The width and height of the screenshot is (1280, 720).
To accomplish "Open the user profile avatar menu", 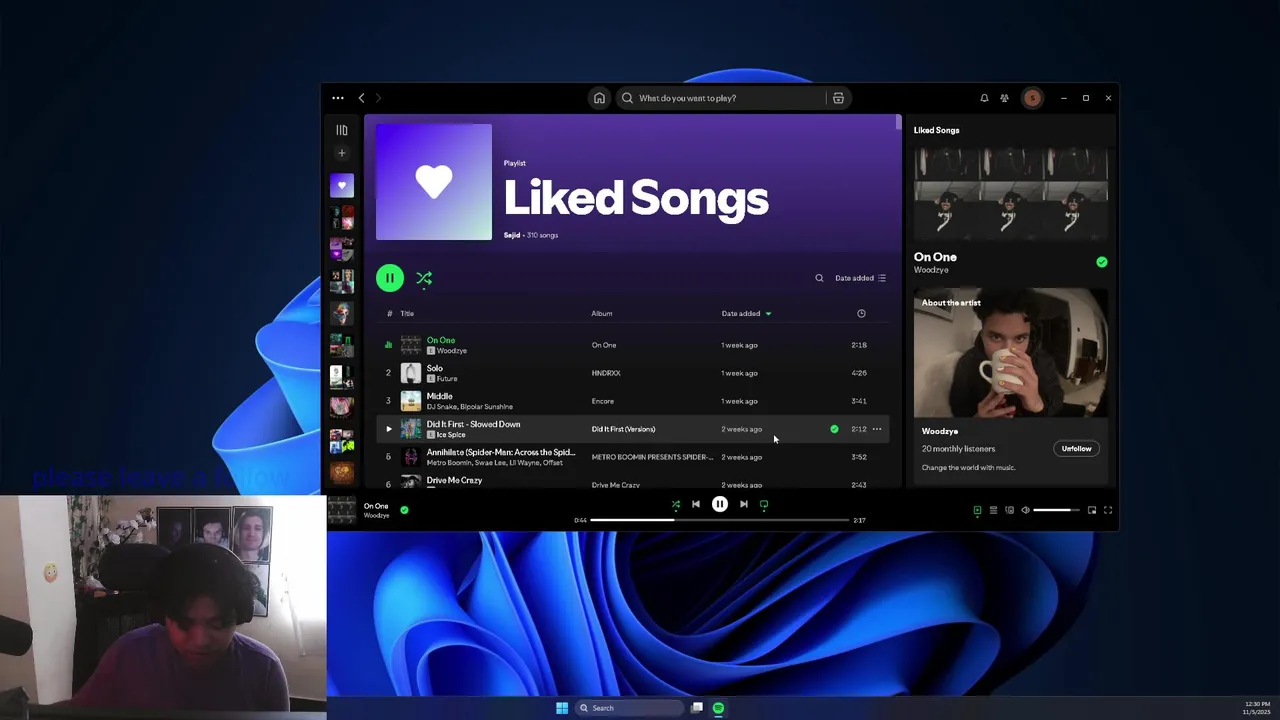I will pyautogui.click(x=1032, y=98).
